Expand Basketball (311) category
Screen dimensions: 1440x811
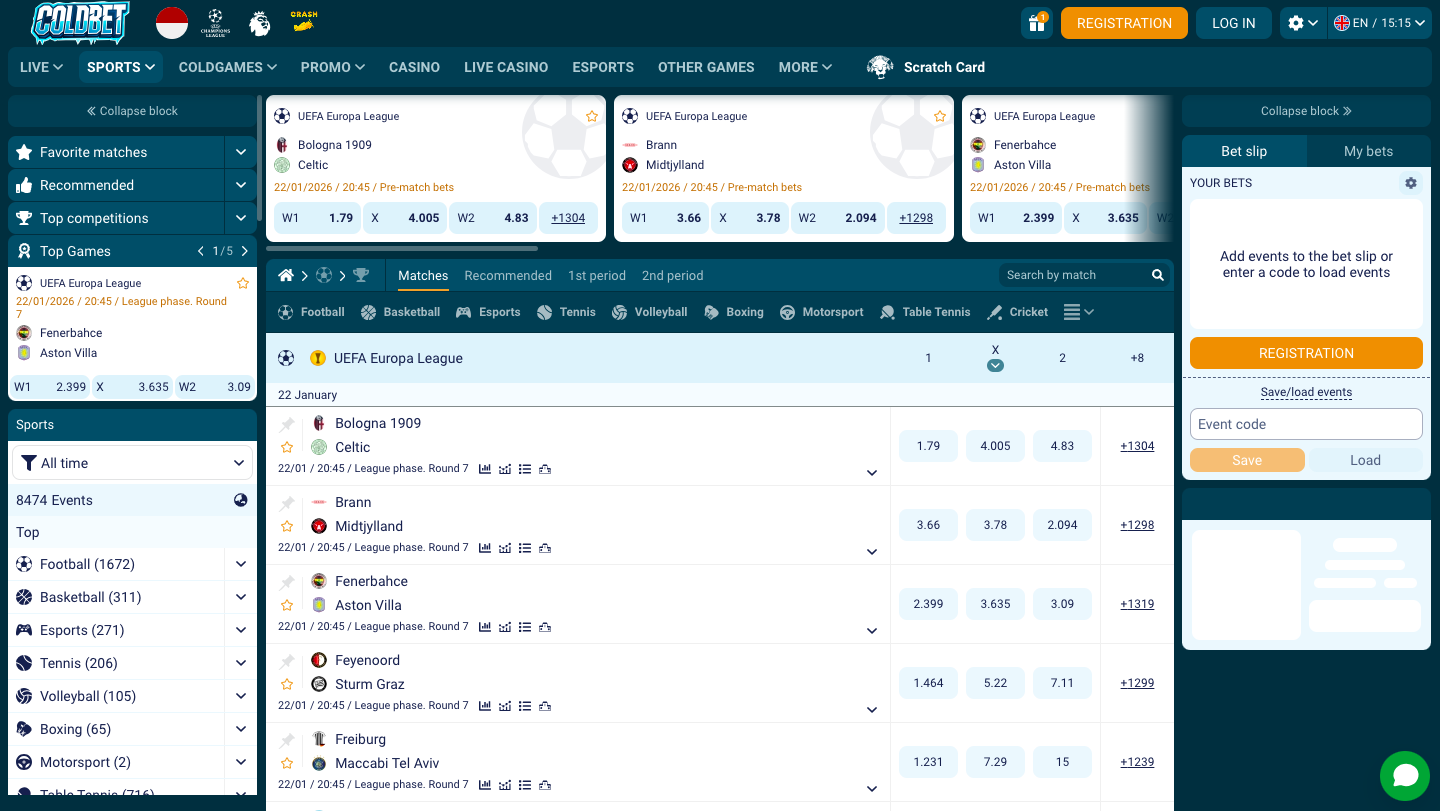241,597
